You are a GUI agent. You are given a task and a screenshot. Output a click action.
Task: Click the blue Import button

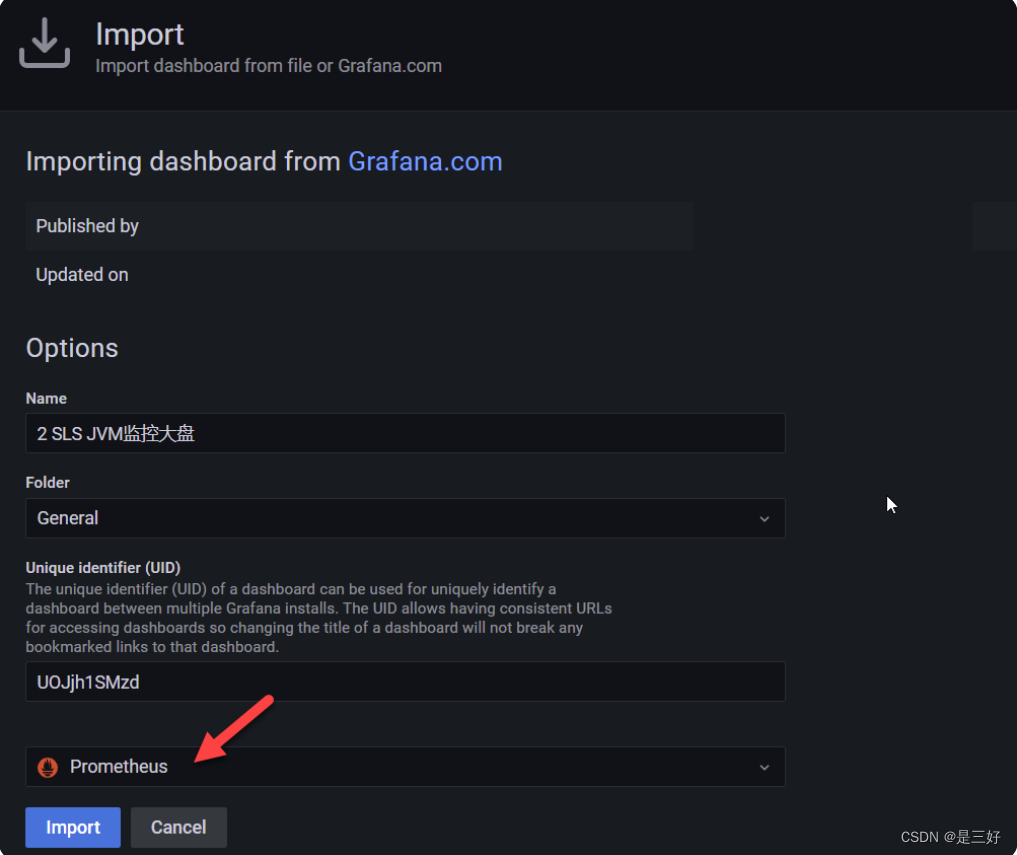click(x=73, y=827)
